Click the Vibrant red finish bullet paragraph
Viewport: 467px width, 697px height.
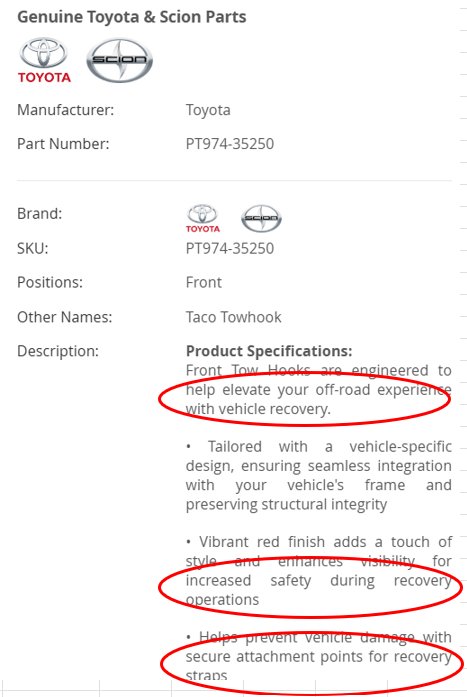[319, 571]
